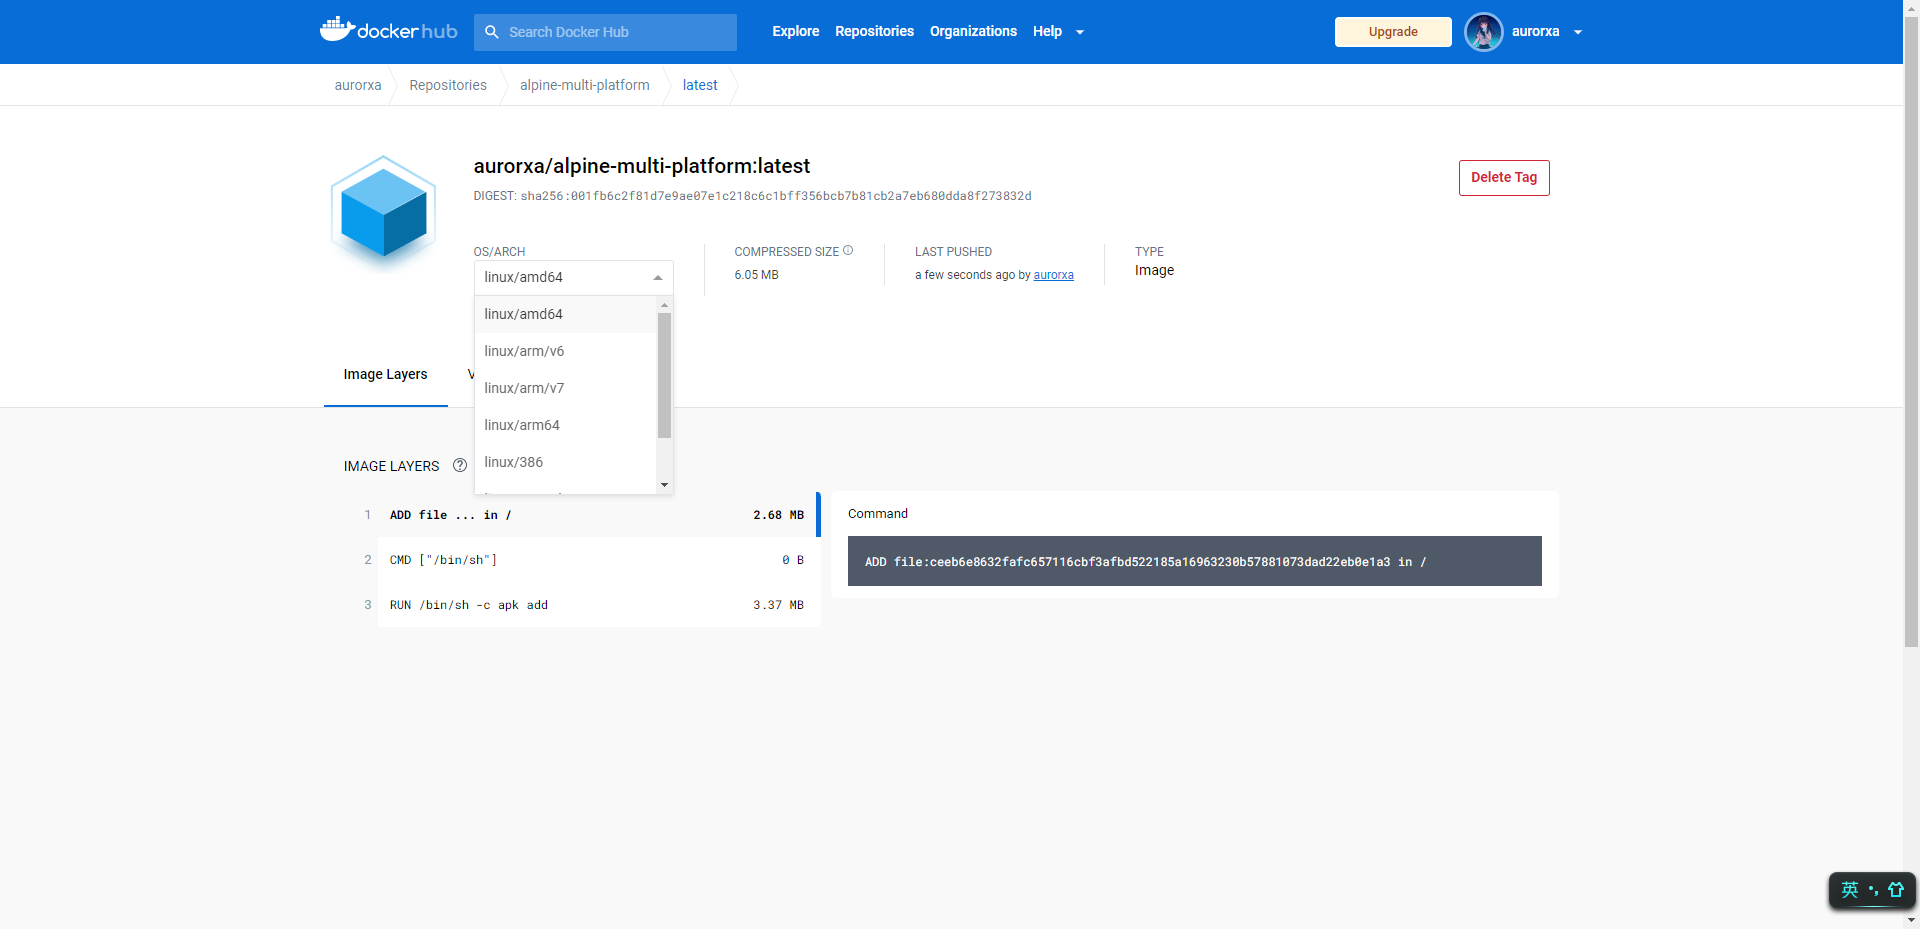Click the aurorxa link under Last Pushed
1920x929 pixels.
[x=1053, y=275]
